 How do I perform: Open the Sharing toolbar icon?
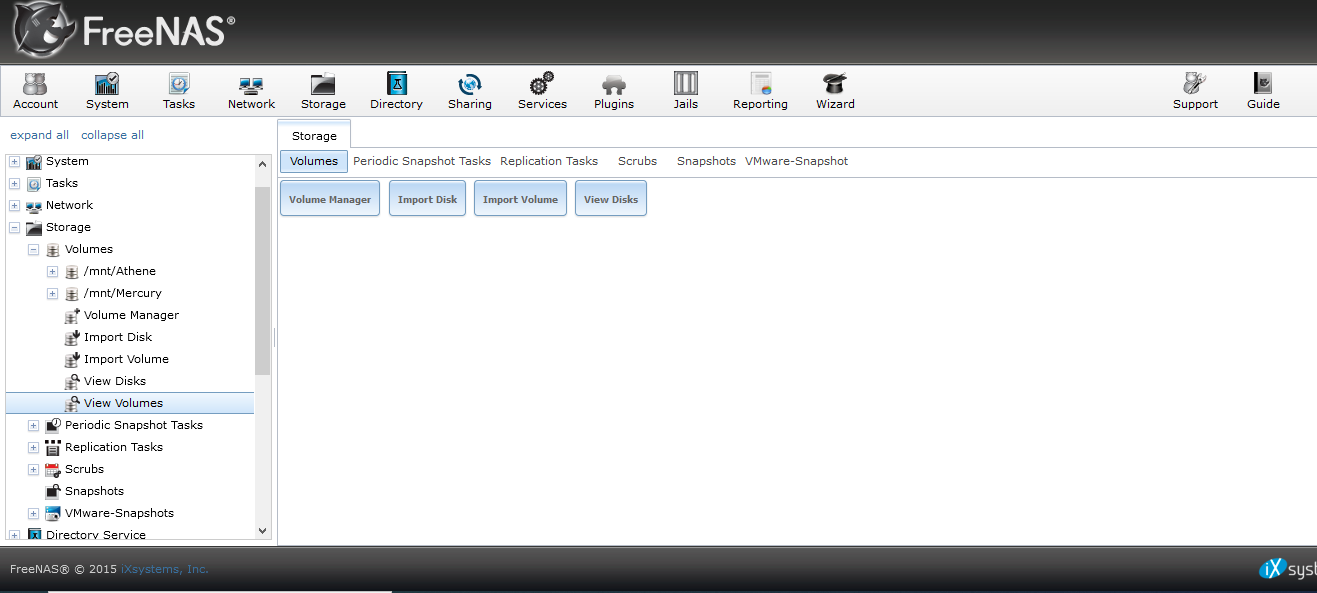(x=470, y=90)
